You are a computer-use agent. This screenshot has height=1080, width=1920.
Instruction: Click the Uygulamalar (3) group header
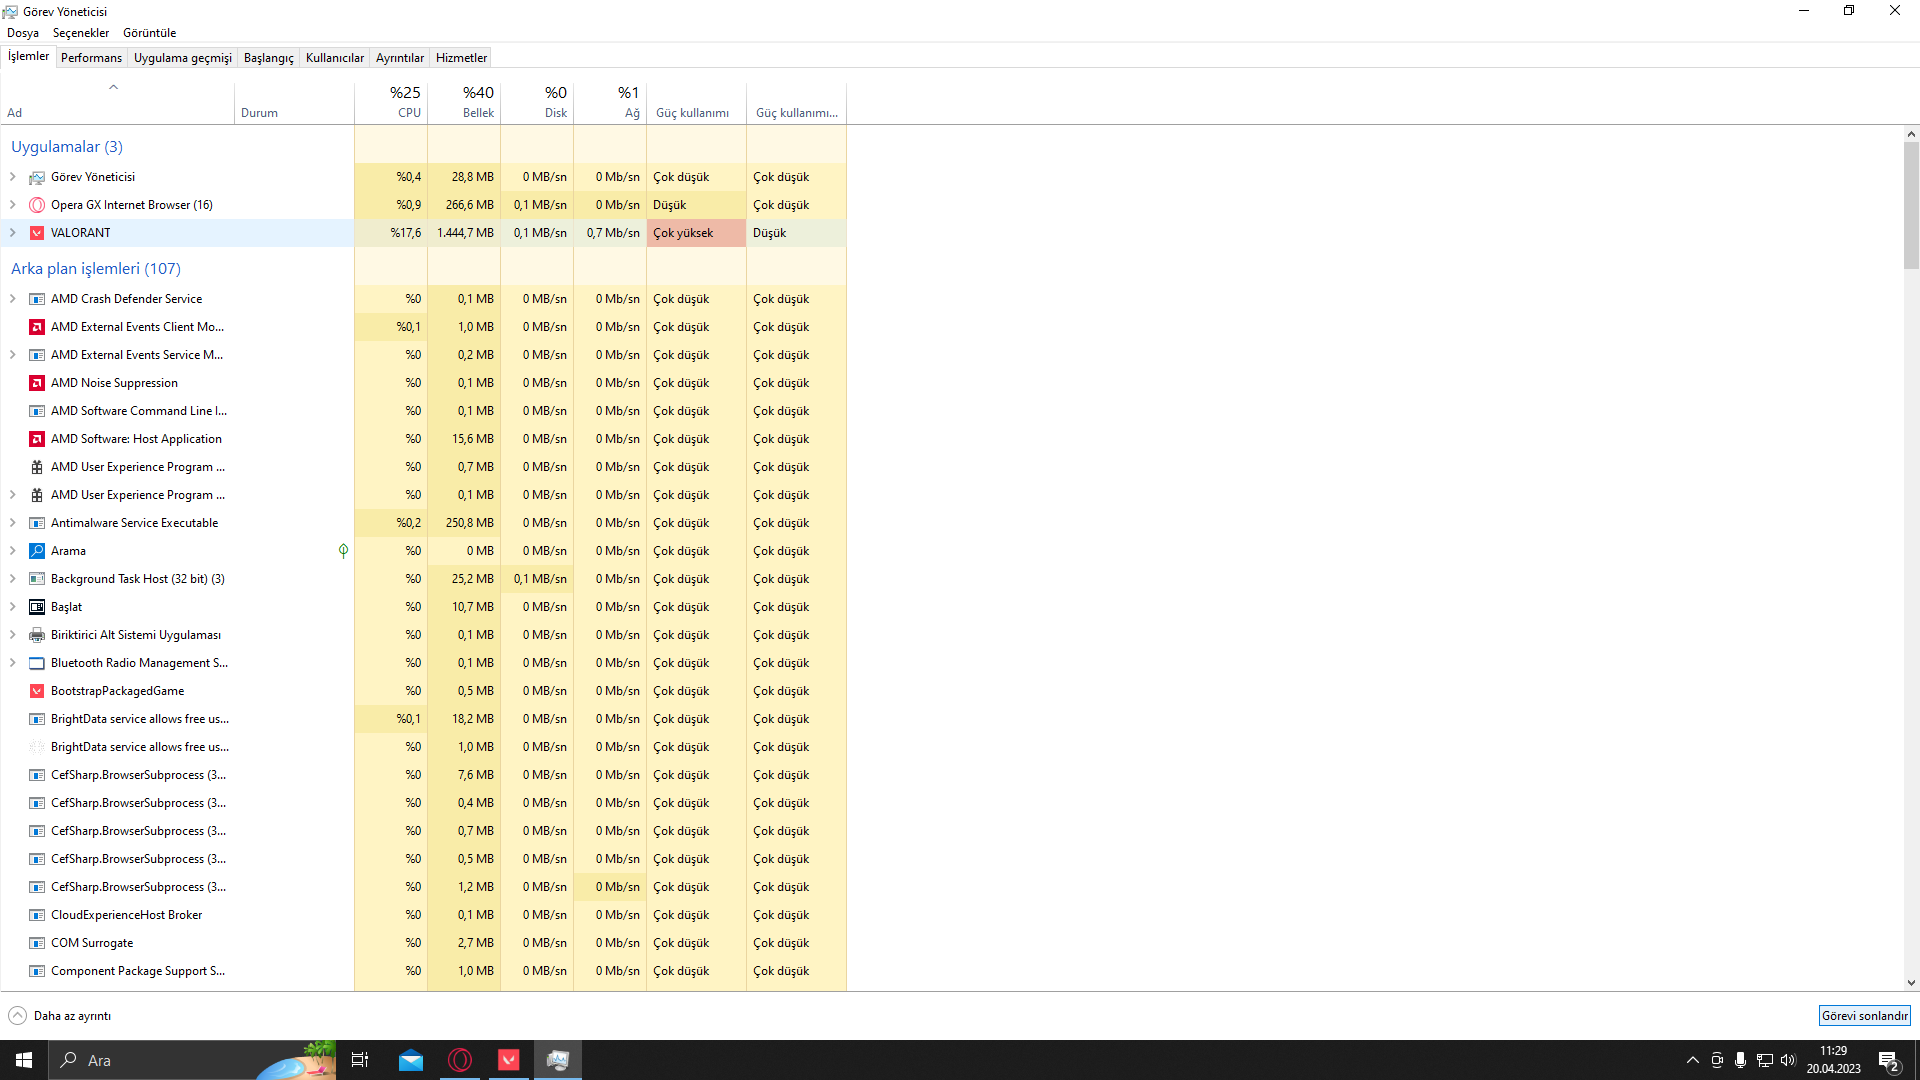67,147
